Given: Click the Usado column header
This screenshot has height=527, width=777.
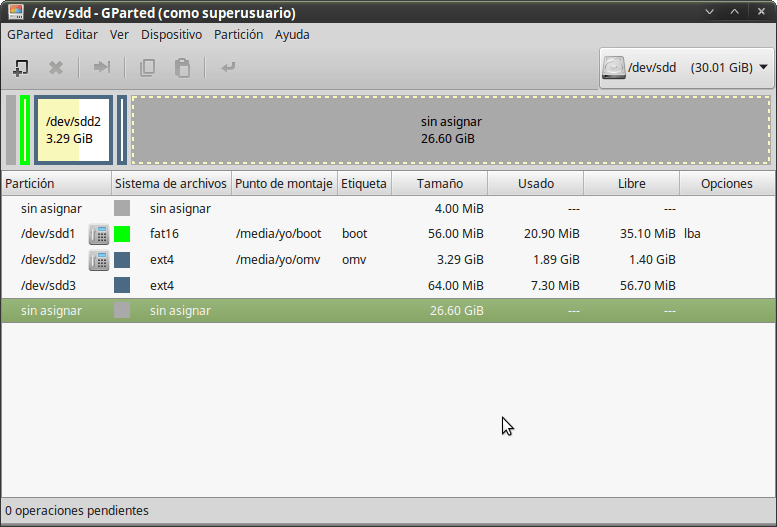Looking at the screenshot, I should pyautogui.click(x=536, y=183).
